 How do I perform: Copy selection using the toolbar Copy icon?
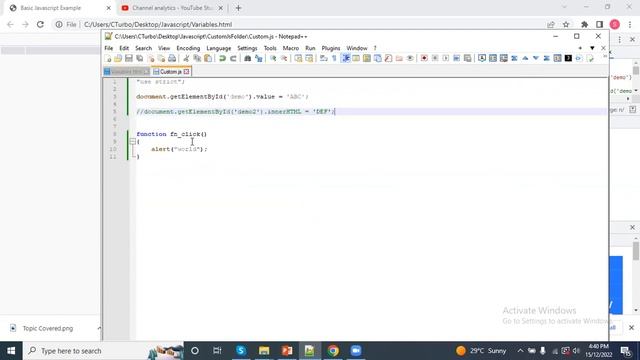click(197, 59)
